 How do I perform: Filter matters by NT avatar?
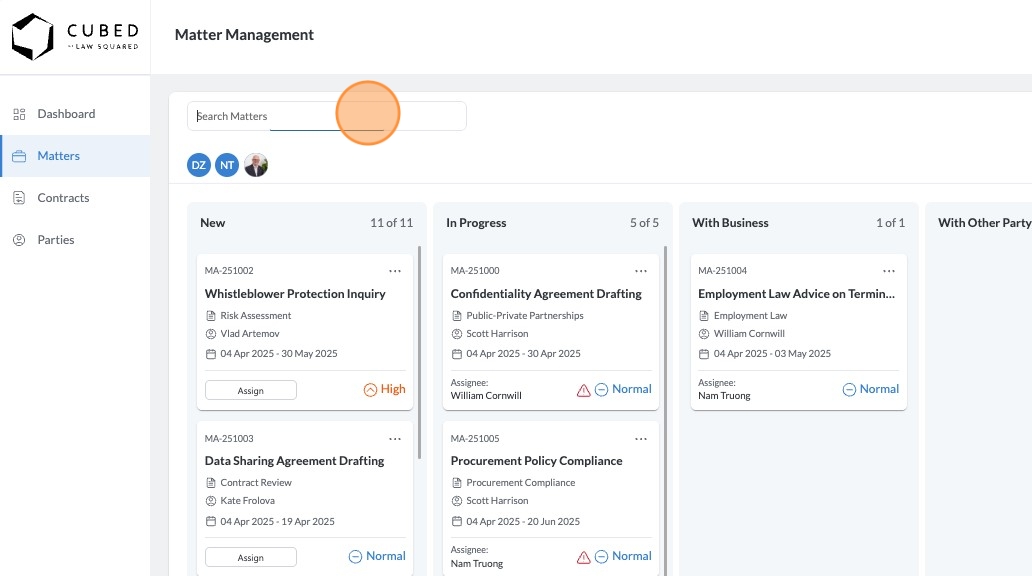point(227,165)
